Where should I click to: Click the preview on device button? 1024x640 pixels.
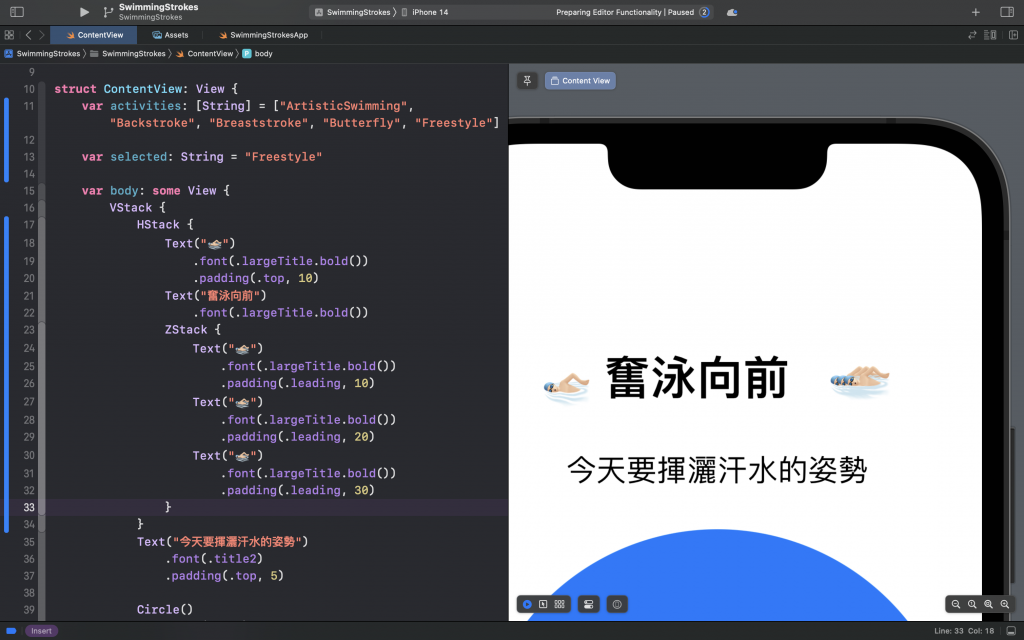click(617, 604)
